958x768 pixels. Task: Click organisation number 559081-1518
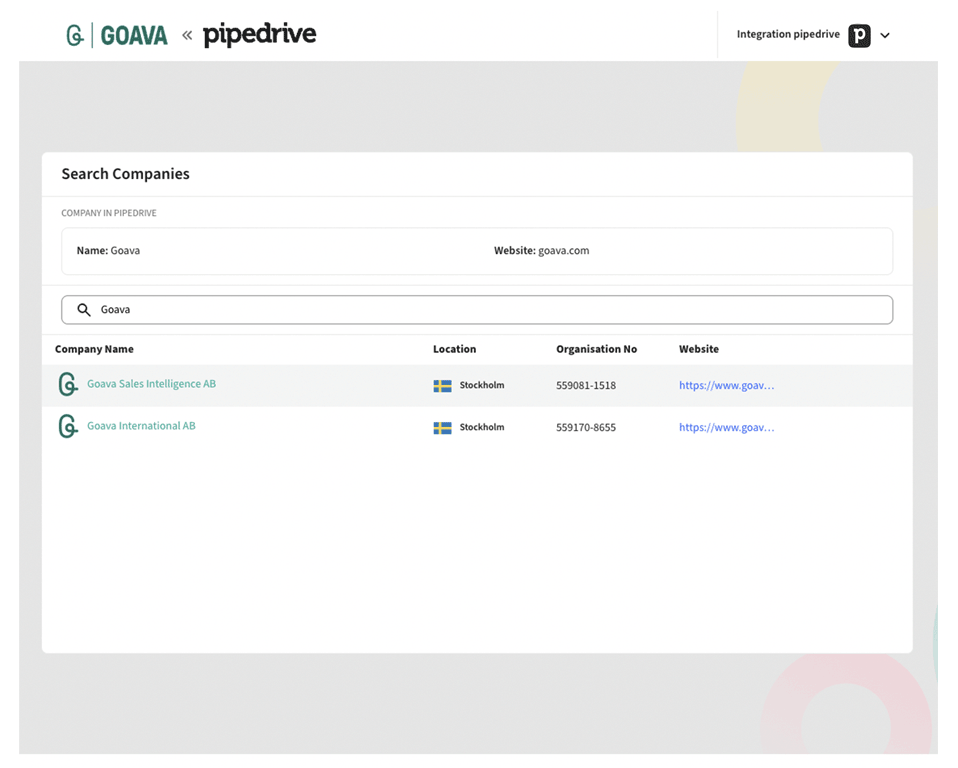pyautogui.click(x=586, y=386)
